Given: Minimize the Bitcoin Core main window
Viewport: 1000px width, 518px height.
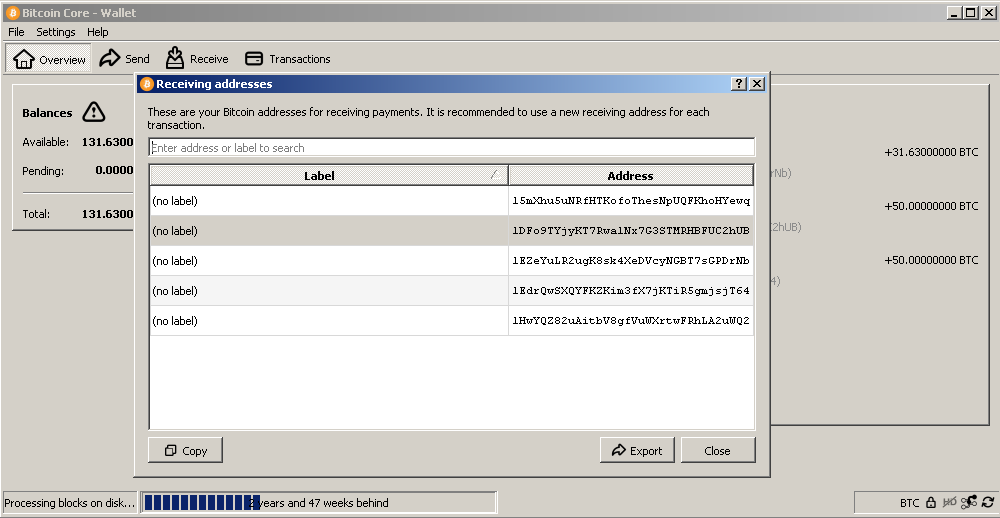Looking at the screenshot, I should pyautogui.click(x=954, y=13).
